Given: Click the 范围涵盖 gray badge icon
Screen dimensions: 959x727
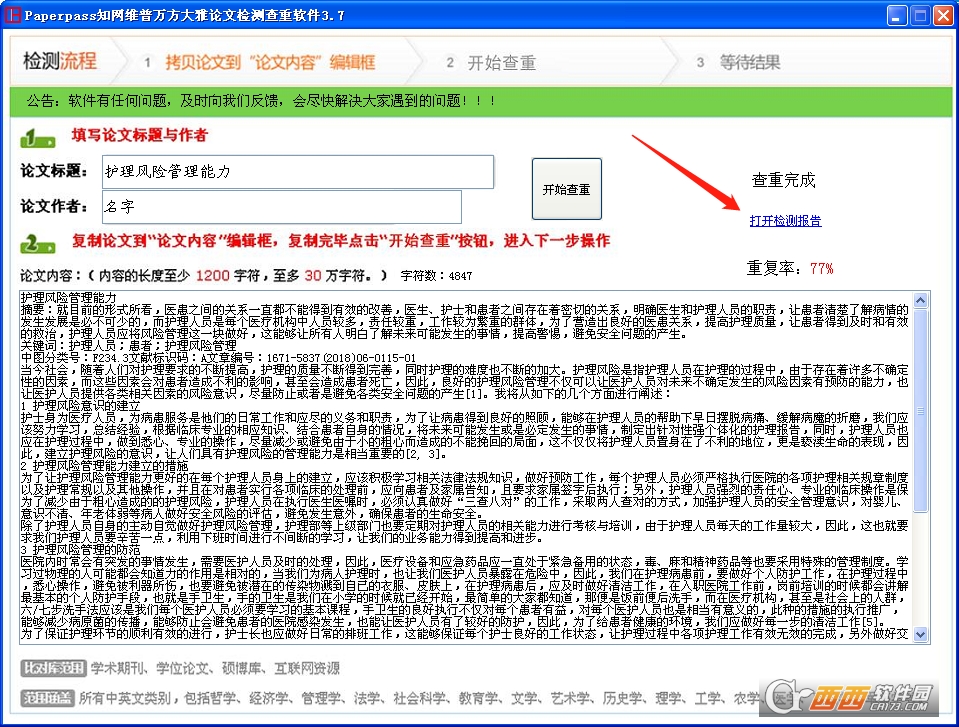Looking at the screenshot, I should pos(47,698).
